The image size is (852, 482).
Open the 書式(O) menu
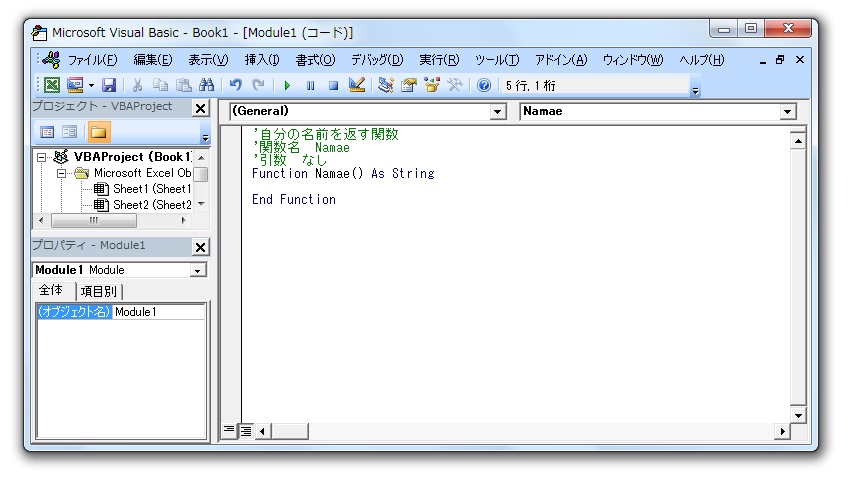315,60
